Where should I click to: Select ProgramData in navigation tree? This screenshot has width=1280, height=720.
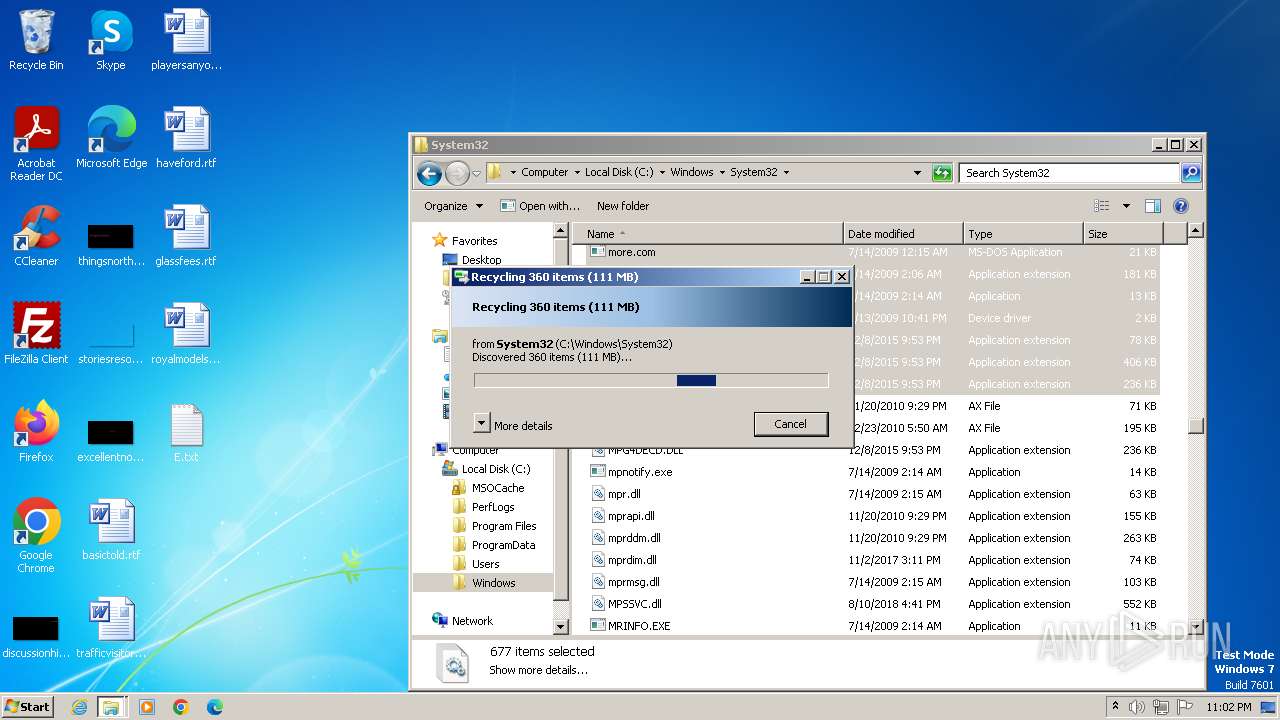coord(503,545)
